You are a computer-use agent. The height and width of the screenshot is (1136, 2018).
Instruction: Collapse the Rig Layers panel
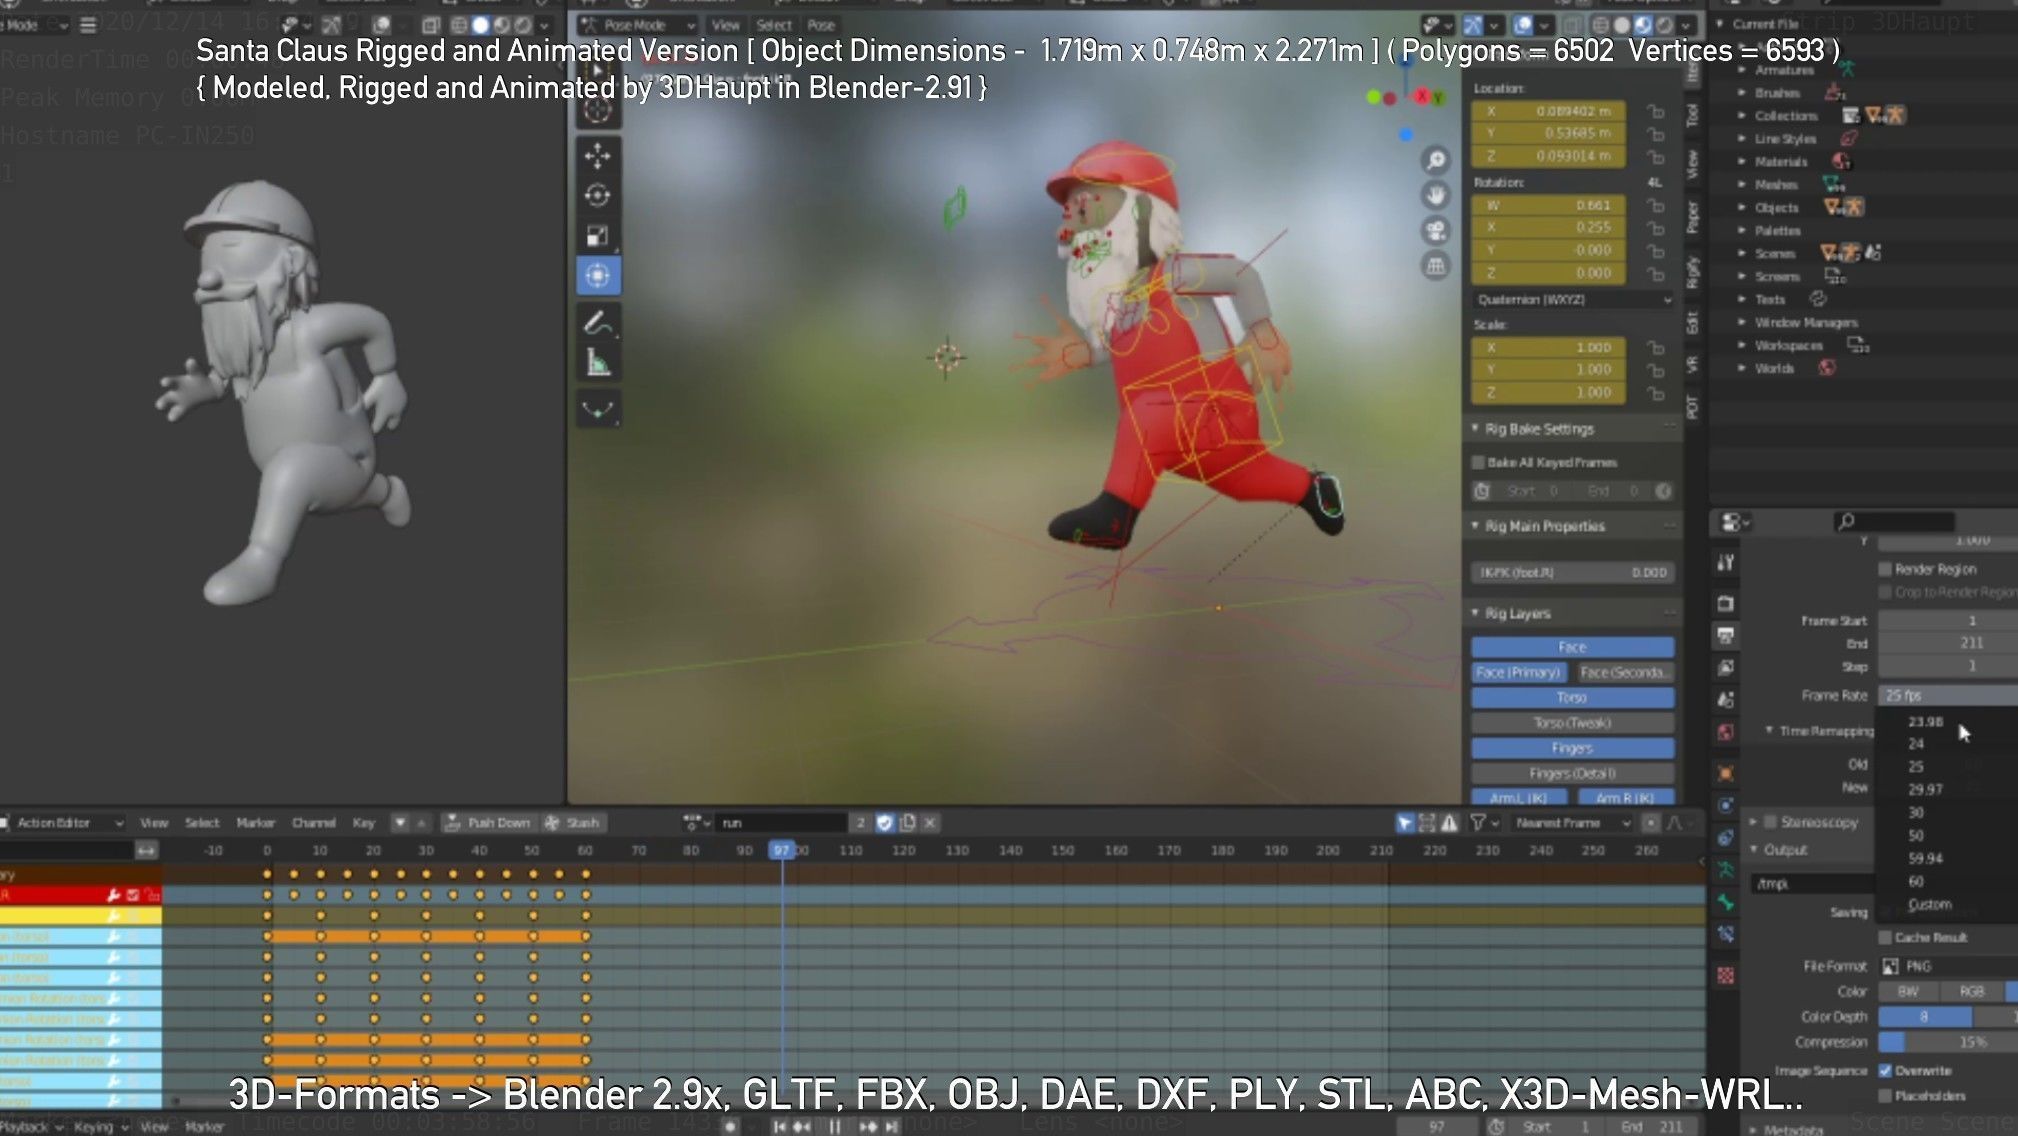coord(1475,613)
